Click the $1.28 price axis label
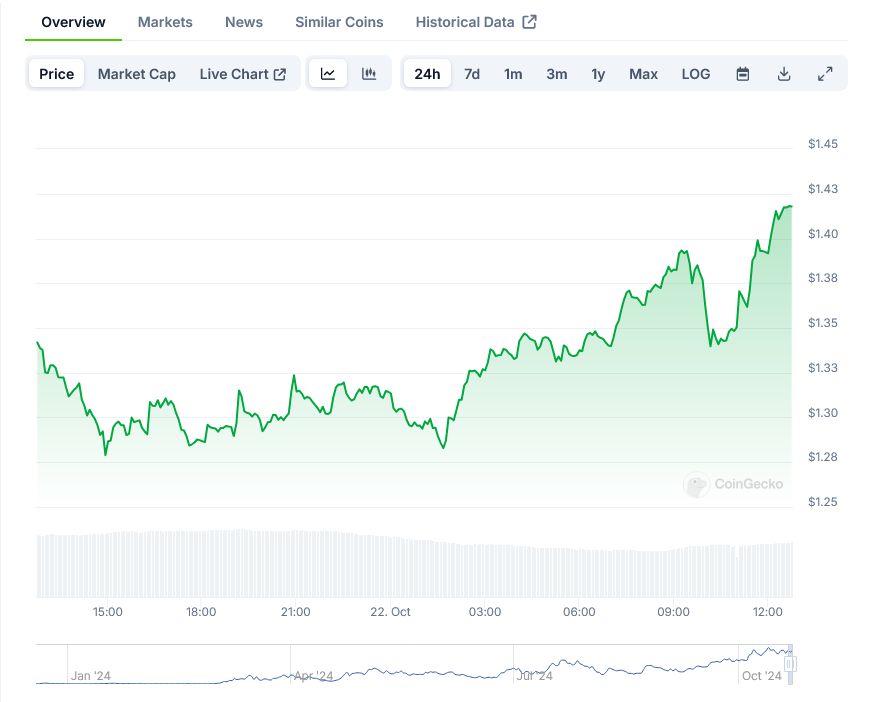Screen dimensions: 871x702 [x=823, y=457]
